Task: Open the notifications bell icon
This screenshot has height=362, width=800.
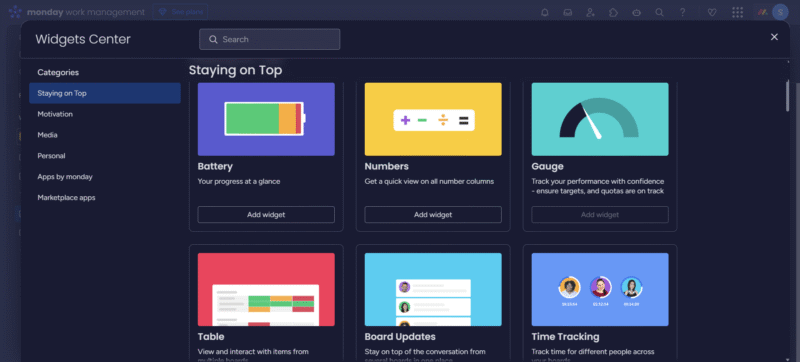Action: pos(544,13)
